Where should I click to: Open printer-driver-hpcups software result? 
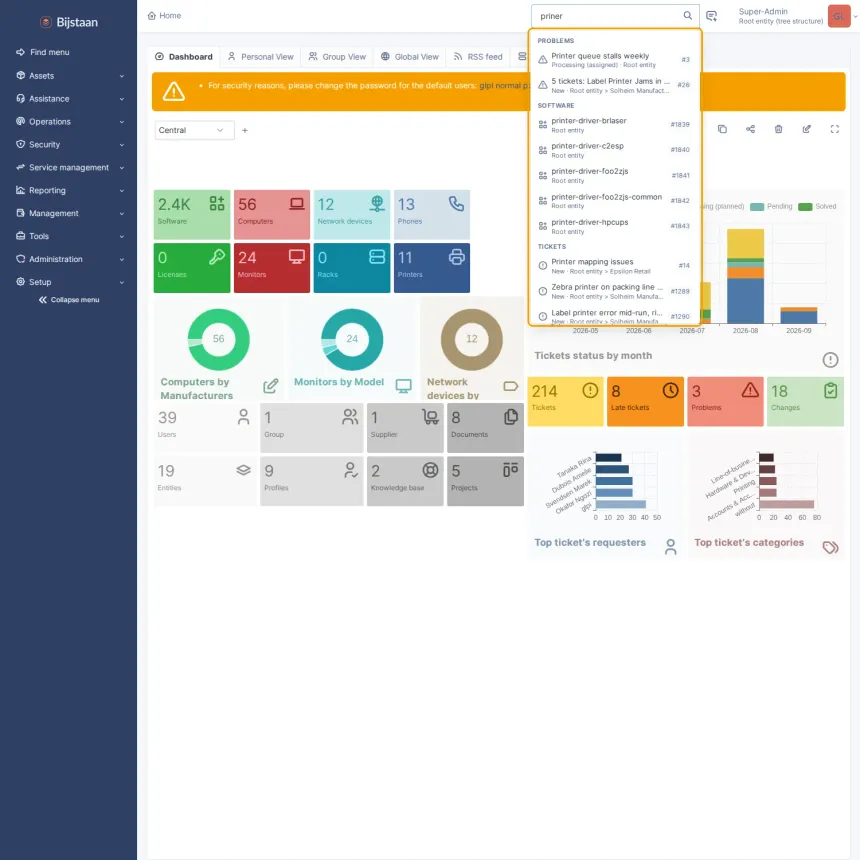(614, 226)
